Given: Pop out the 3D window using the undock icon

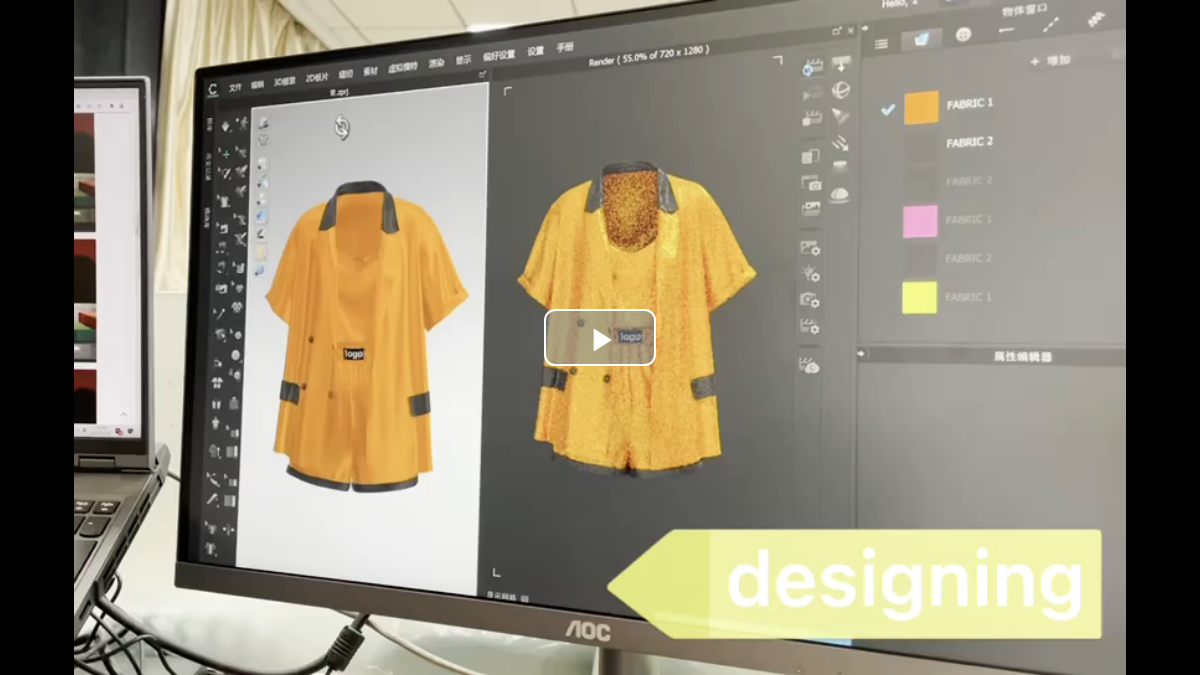Looking at the screenshot, I should [482, 74].
